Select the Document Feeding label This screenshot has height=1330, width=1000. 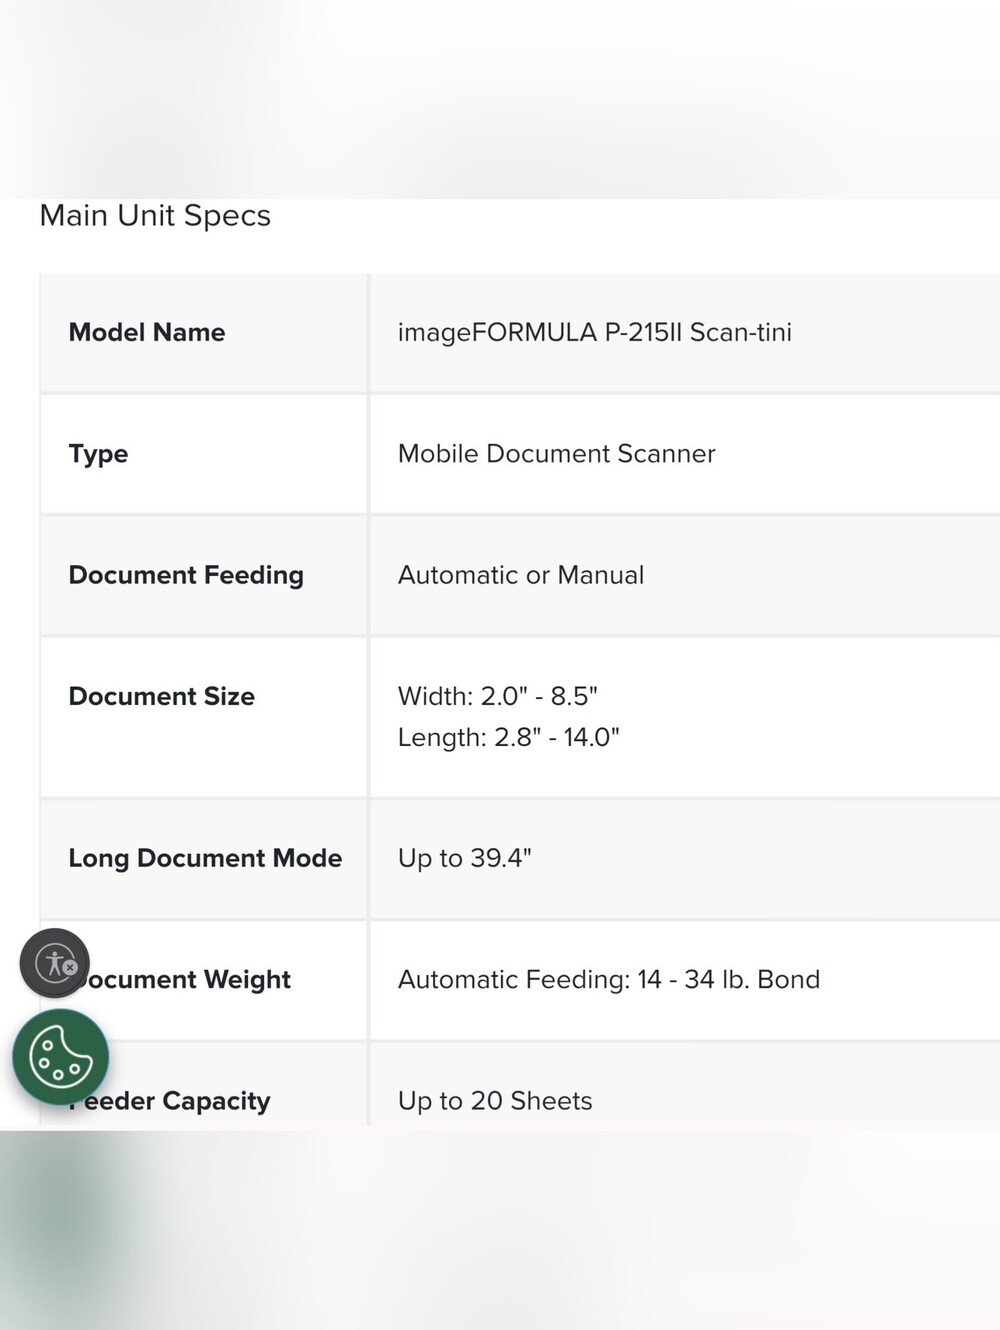186,575
